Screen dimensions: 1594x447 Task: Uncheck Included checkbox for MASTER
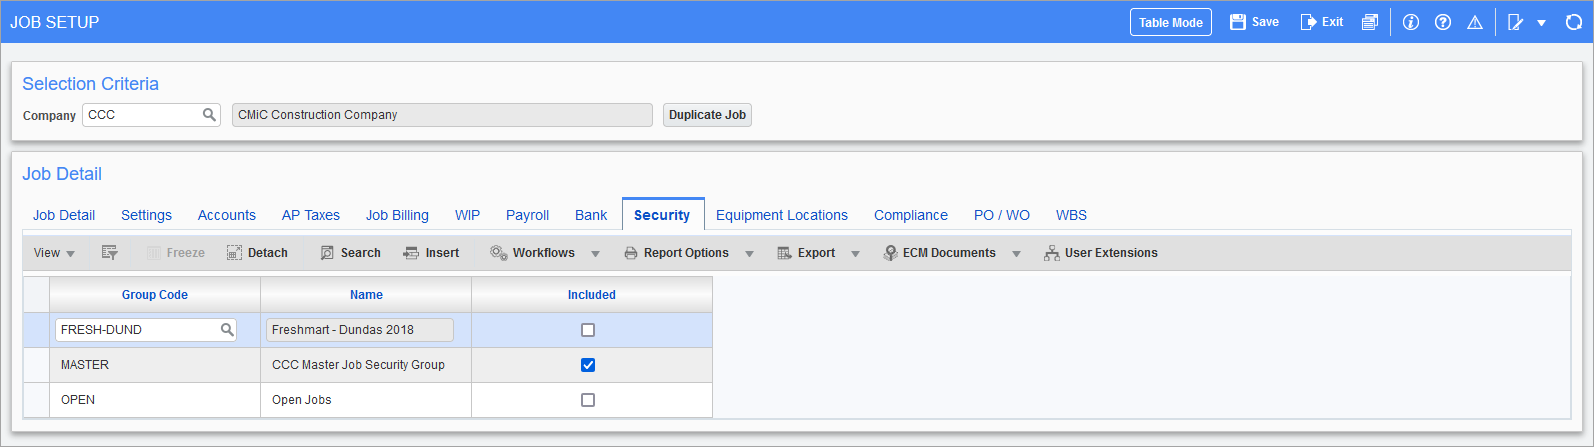click(x=588, y=365)
